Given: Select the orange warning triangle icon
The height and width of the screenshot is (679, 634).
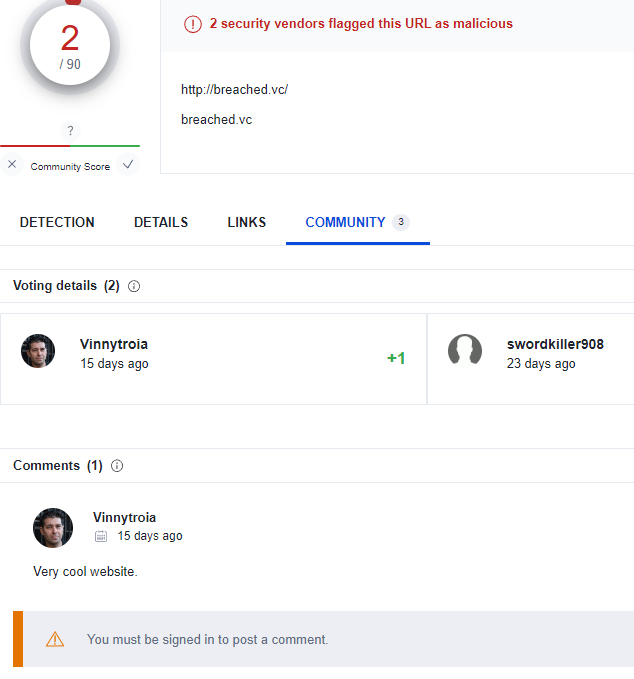Looking at the screenshot, I should click(55, 639).
